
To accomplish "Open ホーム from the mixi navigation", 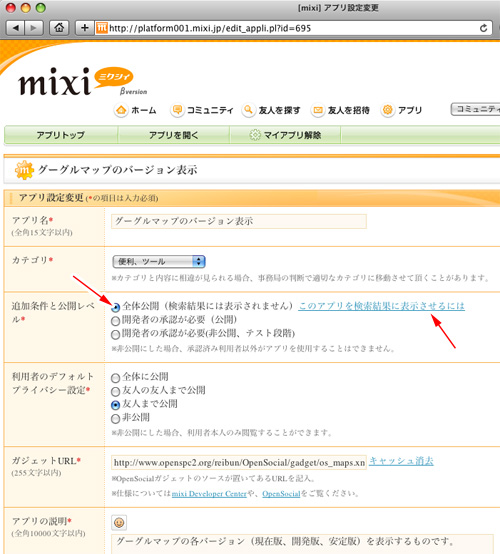I will pyautogui.click(x=135, y=110).
